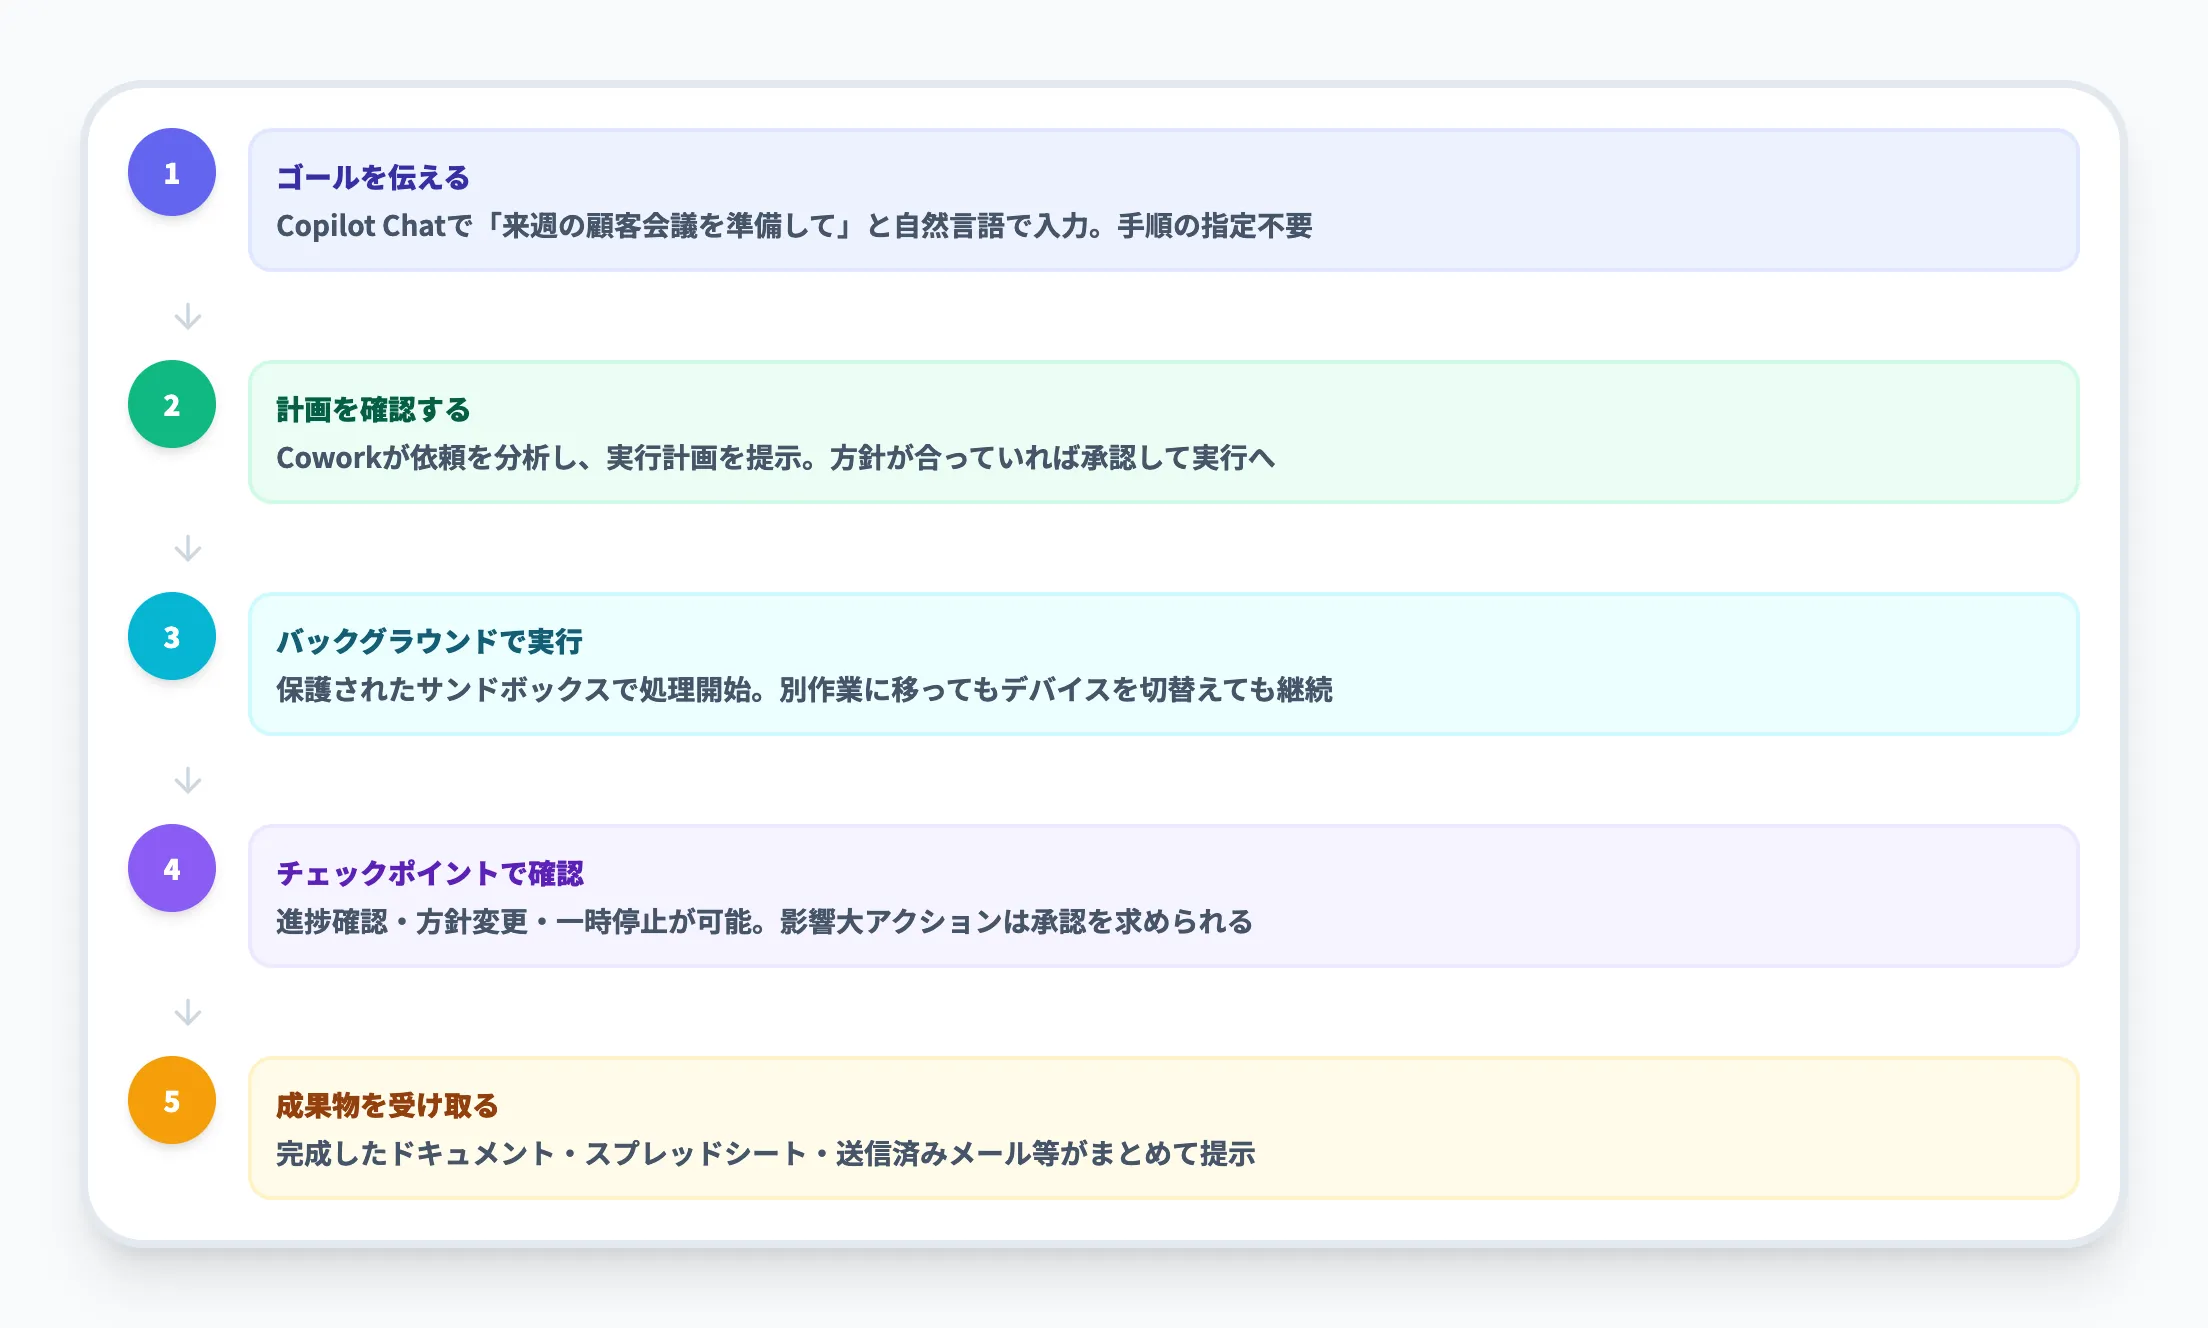Select the チェックポイントで確認 title text
Image resolution: width=2208 pixels, height=1328 pixels.
[x=432, y=873]
